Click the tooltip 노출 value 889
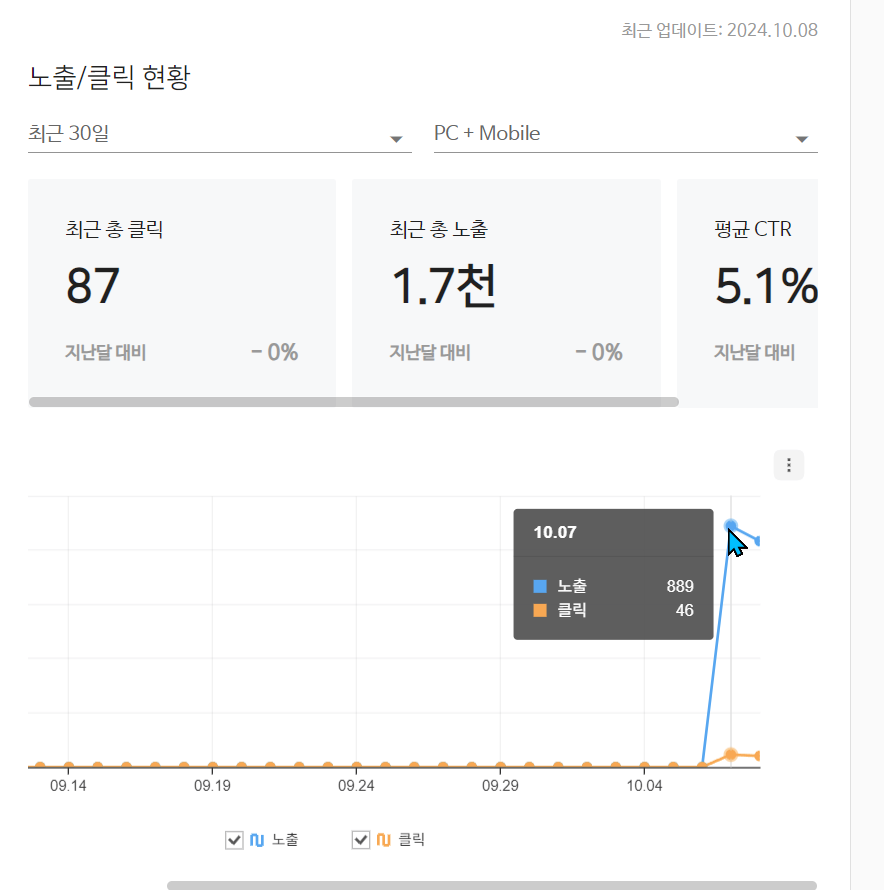Viewport: 884px width, 890px height. [680, 586]
